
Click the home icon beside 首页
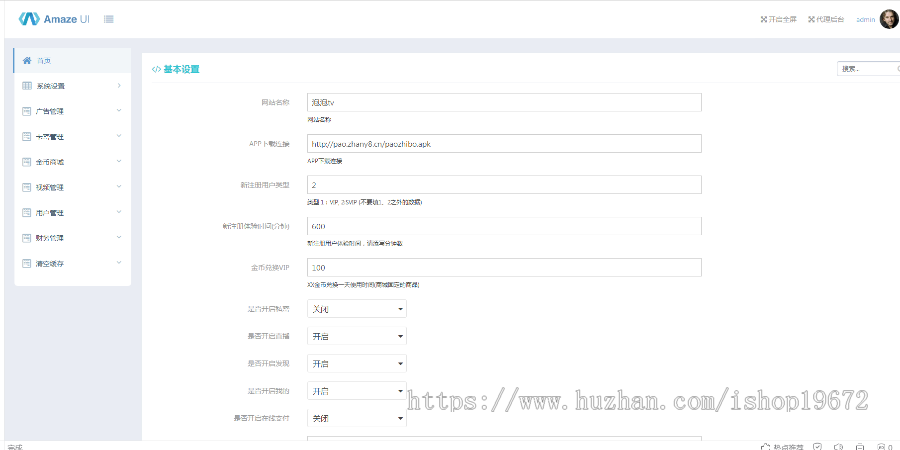[x=26, y=60]
